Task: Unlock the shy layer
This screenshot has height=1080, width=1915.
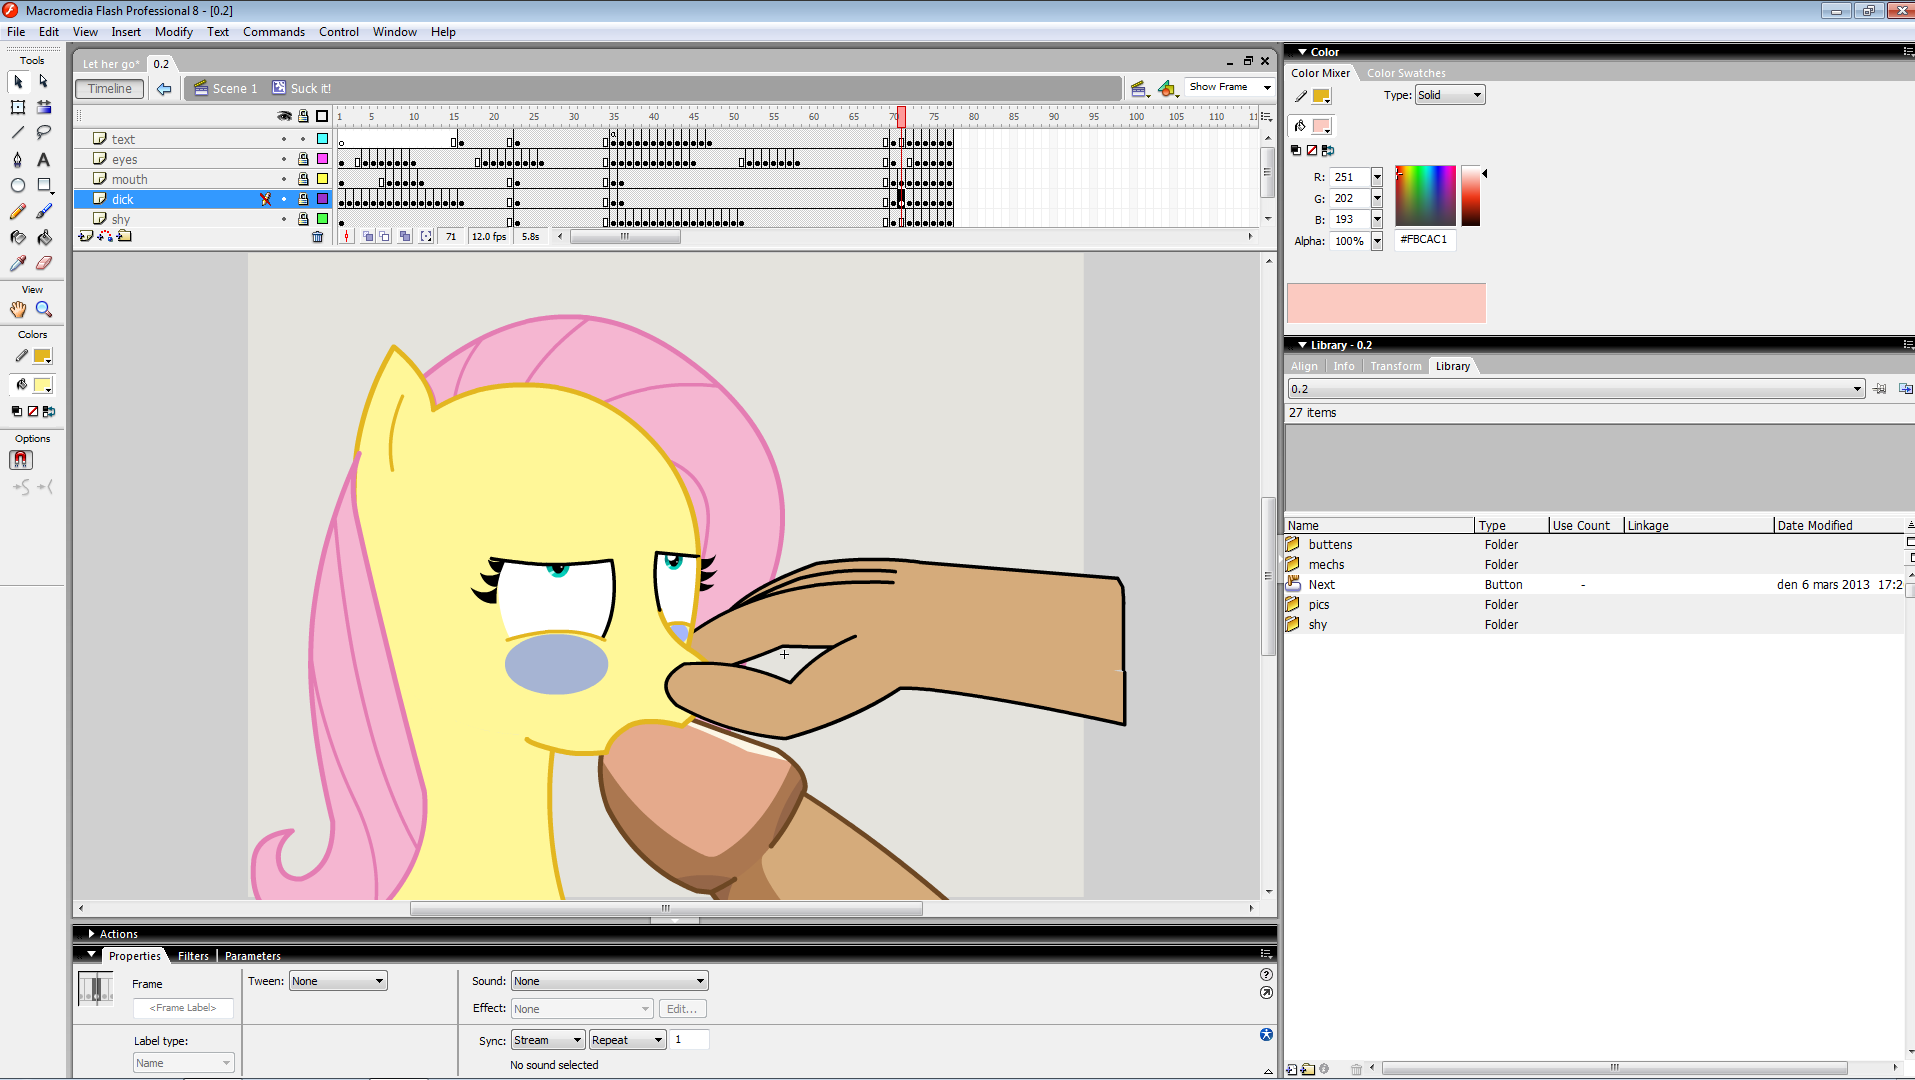Action: point(303,219)
